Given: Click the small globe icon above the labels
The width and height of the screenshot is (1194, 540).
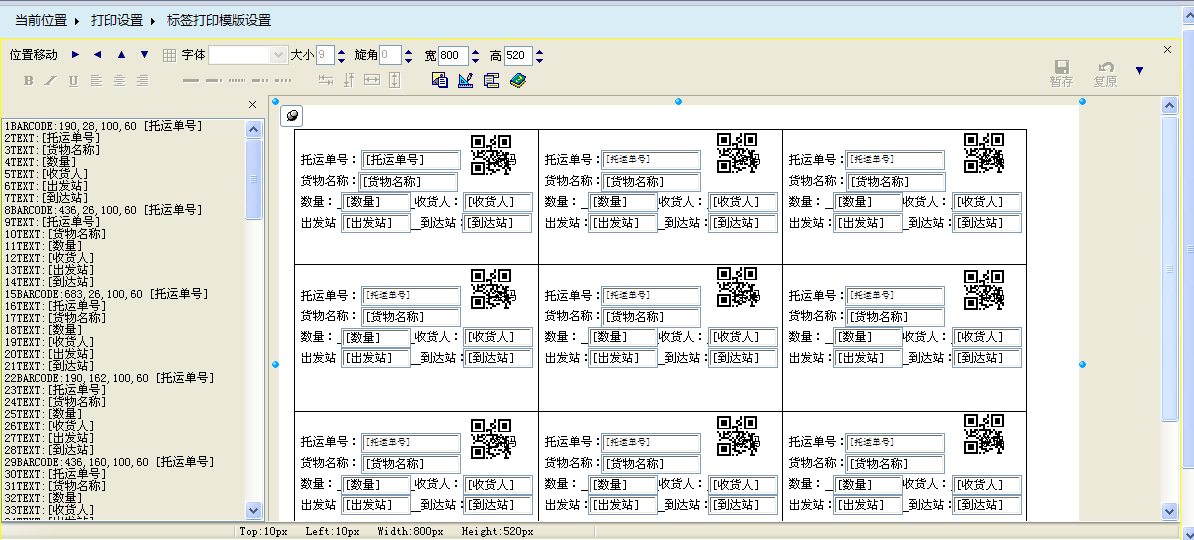Looking at the screenshot, I should 292,116.
